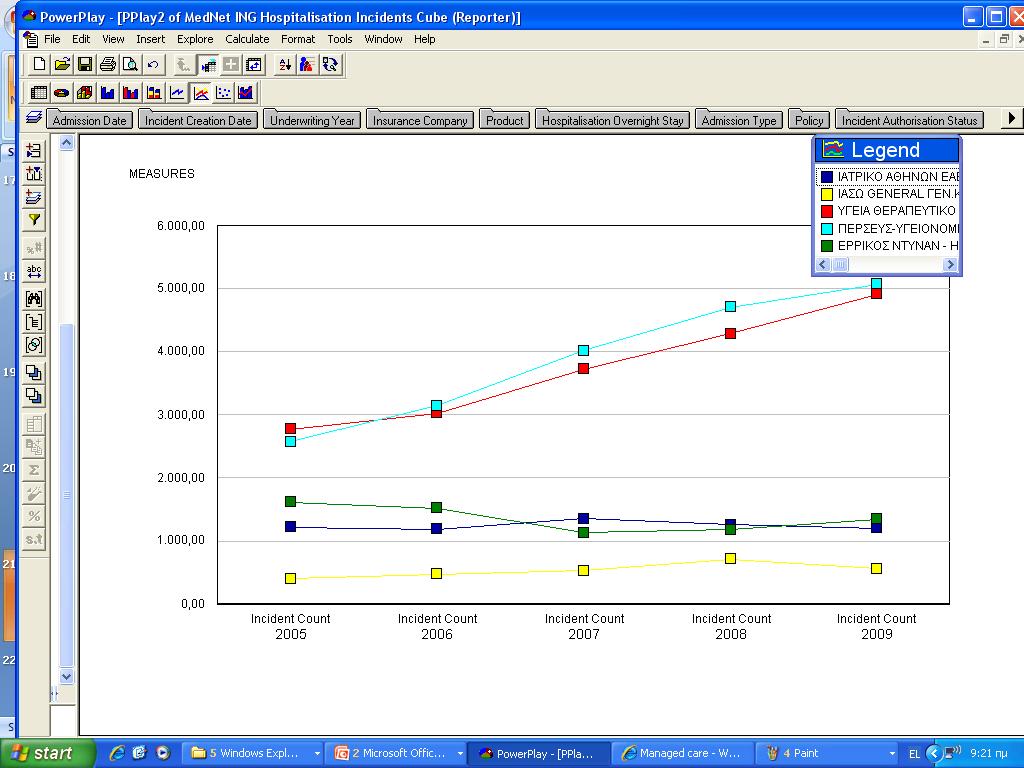Show more dimensions with the black right arrow
Viewport: 1024px width, 768px height.
pyautogui.click(x=1012, y=118)
